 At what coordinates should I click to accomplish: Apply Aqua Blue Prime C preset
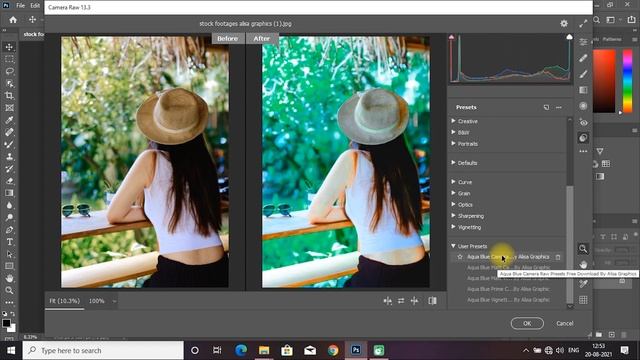pyautogui.click(x=508, y=289)
